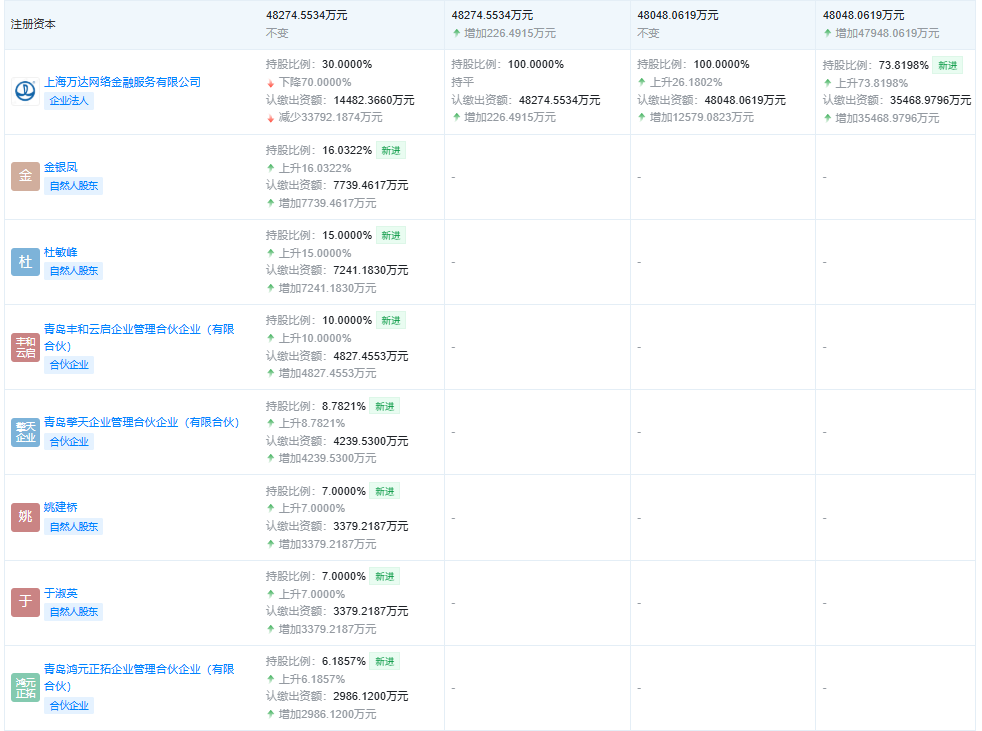This screenshot has width=982, height=731.
Task: Click the 企业法人 tag under 上海万达
Action: [x=69, y=100]
